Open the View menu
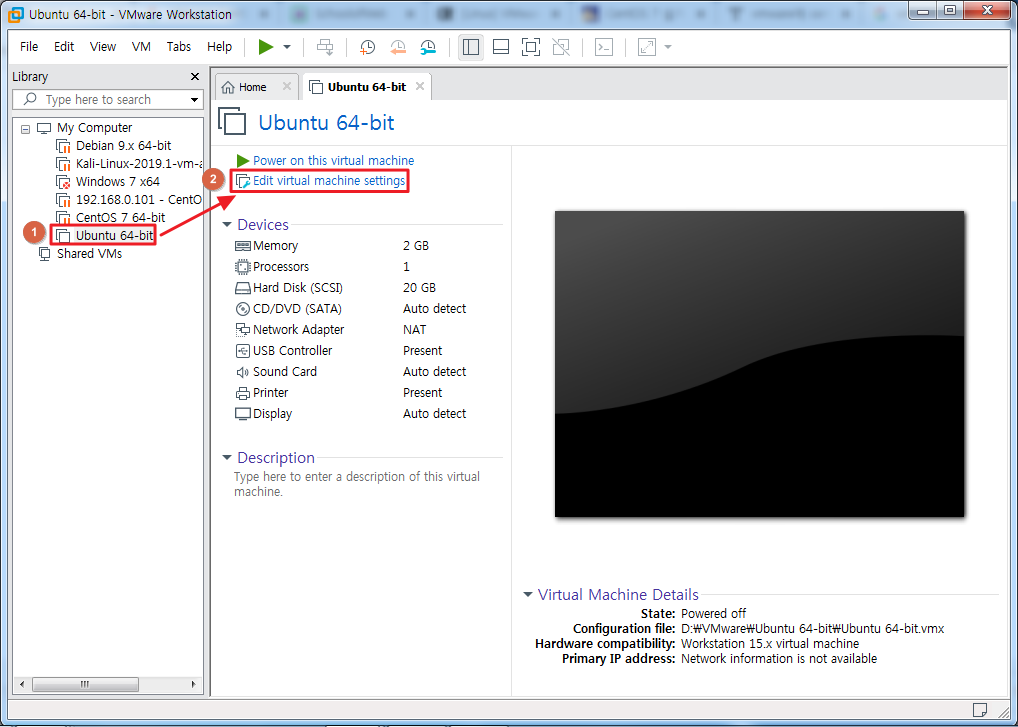Image resolution: width=1018 pixels, height=727 pixels. [x=103, y=47]
